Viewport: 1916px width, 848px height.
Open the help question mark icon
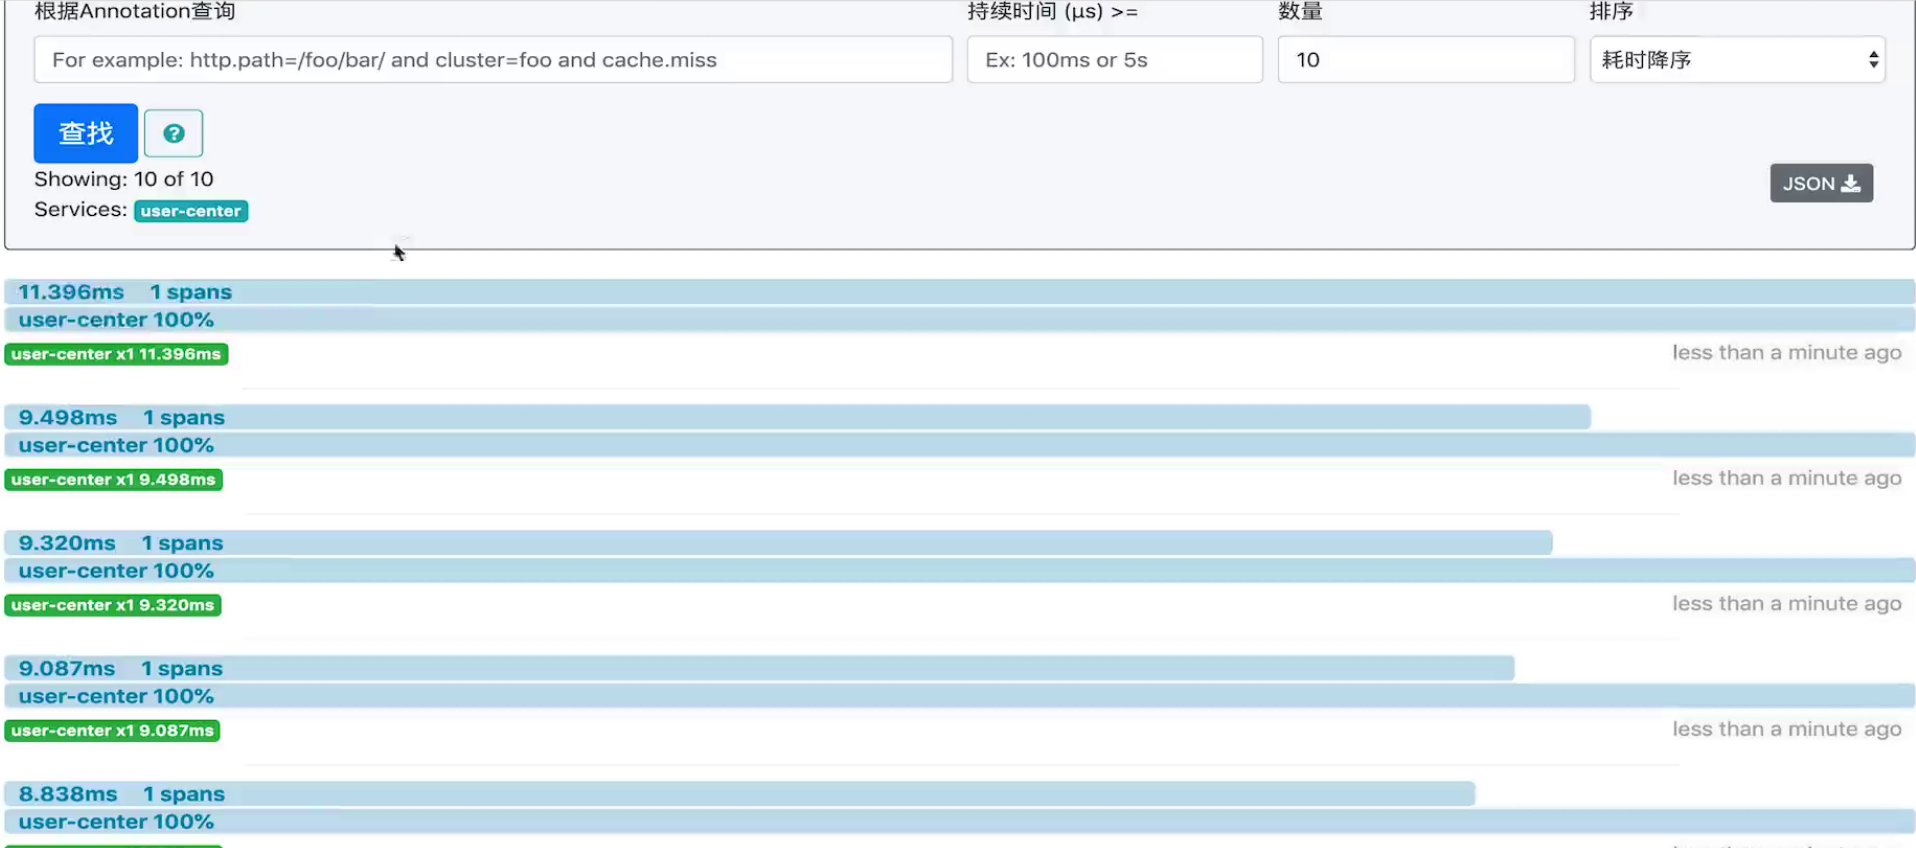[x=173, y=133]
